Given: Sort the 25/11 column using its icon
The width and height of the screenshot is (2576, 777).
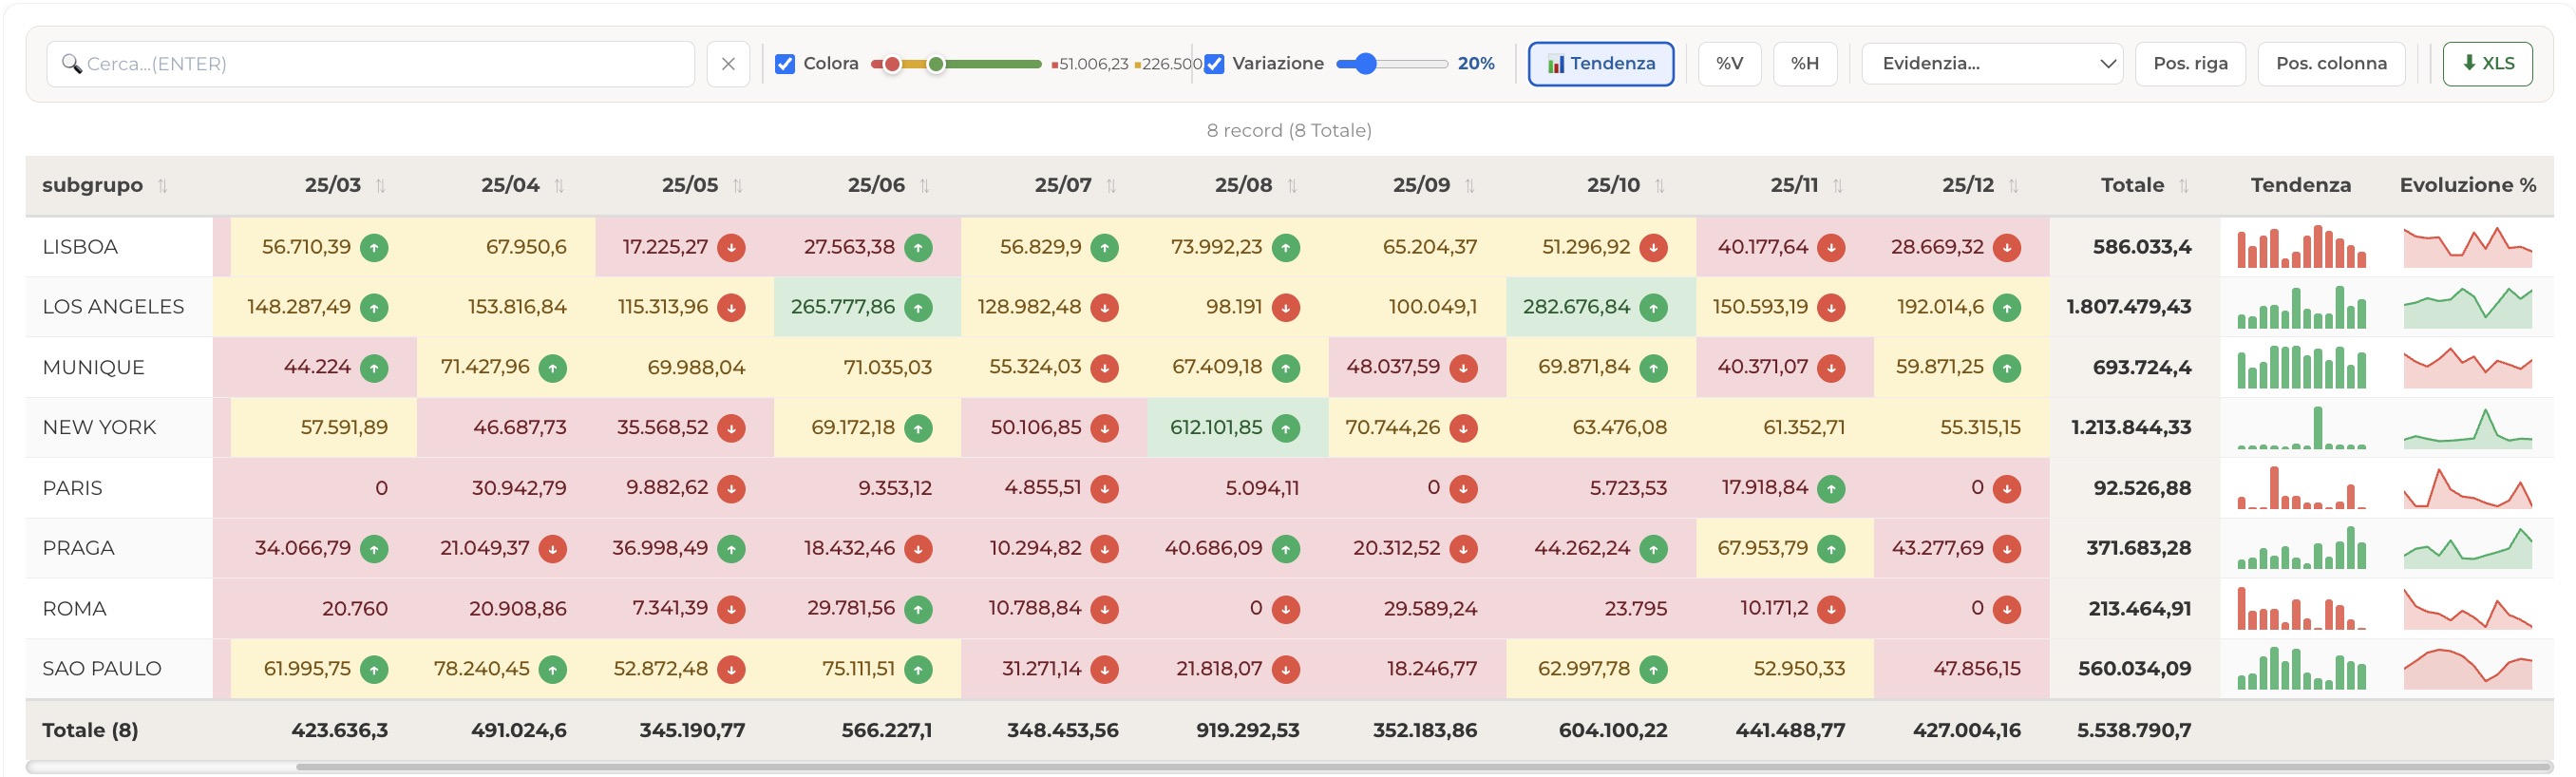Looking at the screenshot, I should click(x=1838, y=186).
